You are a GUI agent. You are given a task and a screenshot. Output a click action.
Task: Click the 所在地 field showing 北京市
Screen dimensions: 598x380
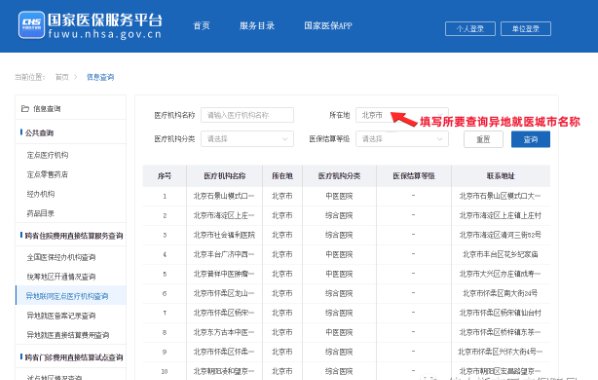[402, 115]
